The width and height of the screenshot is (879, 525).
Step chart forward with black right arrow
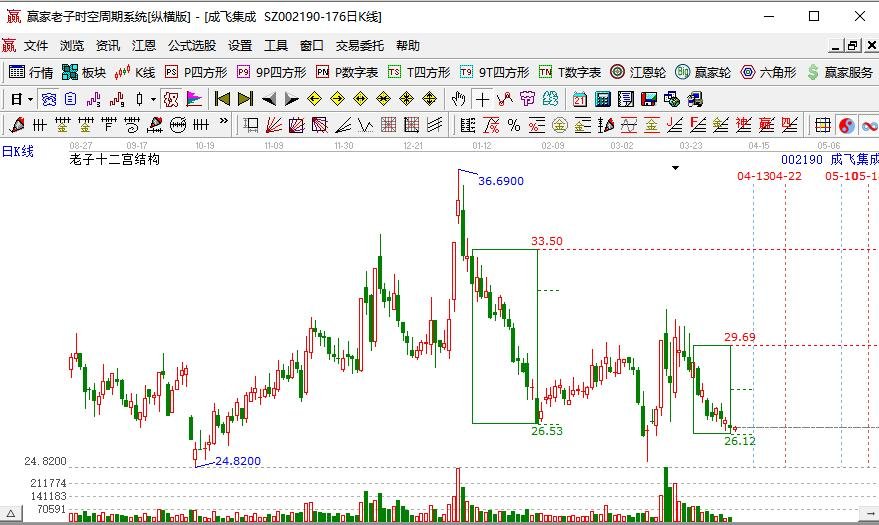[x=292, y=99]
